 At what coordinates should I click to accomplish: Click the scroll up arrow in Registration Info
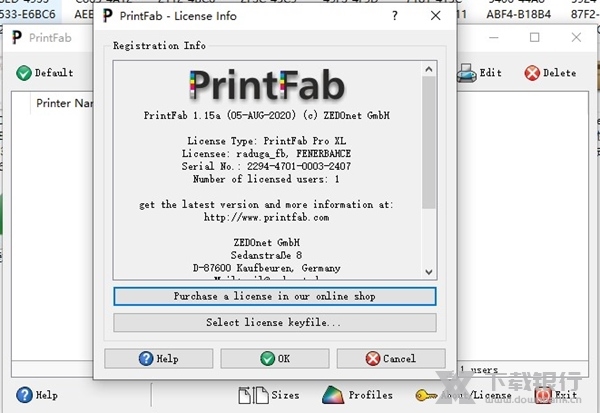429,67
